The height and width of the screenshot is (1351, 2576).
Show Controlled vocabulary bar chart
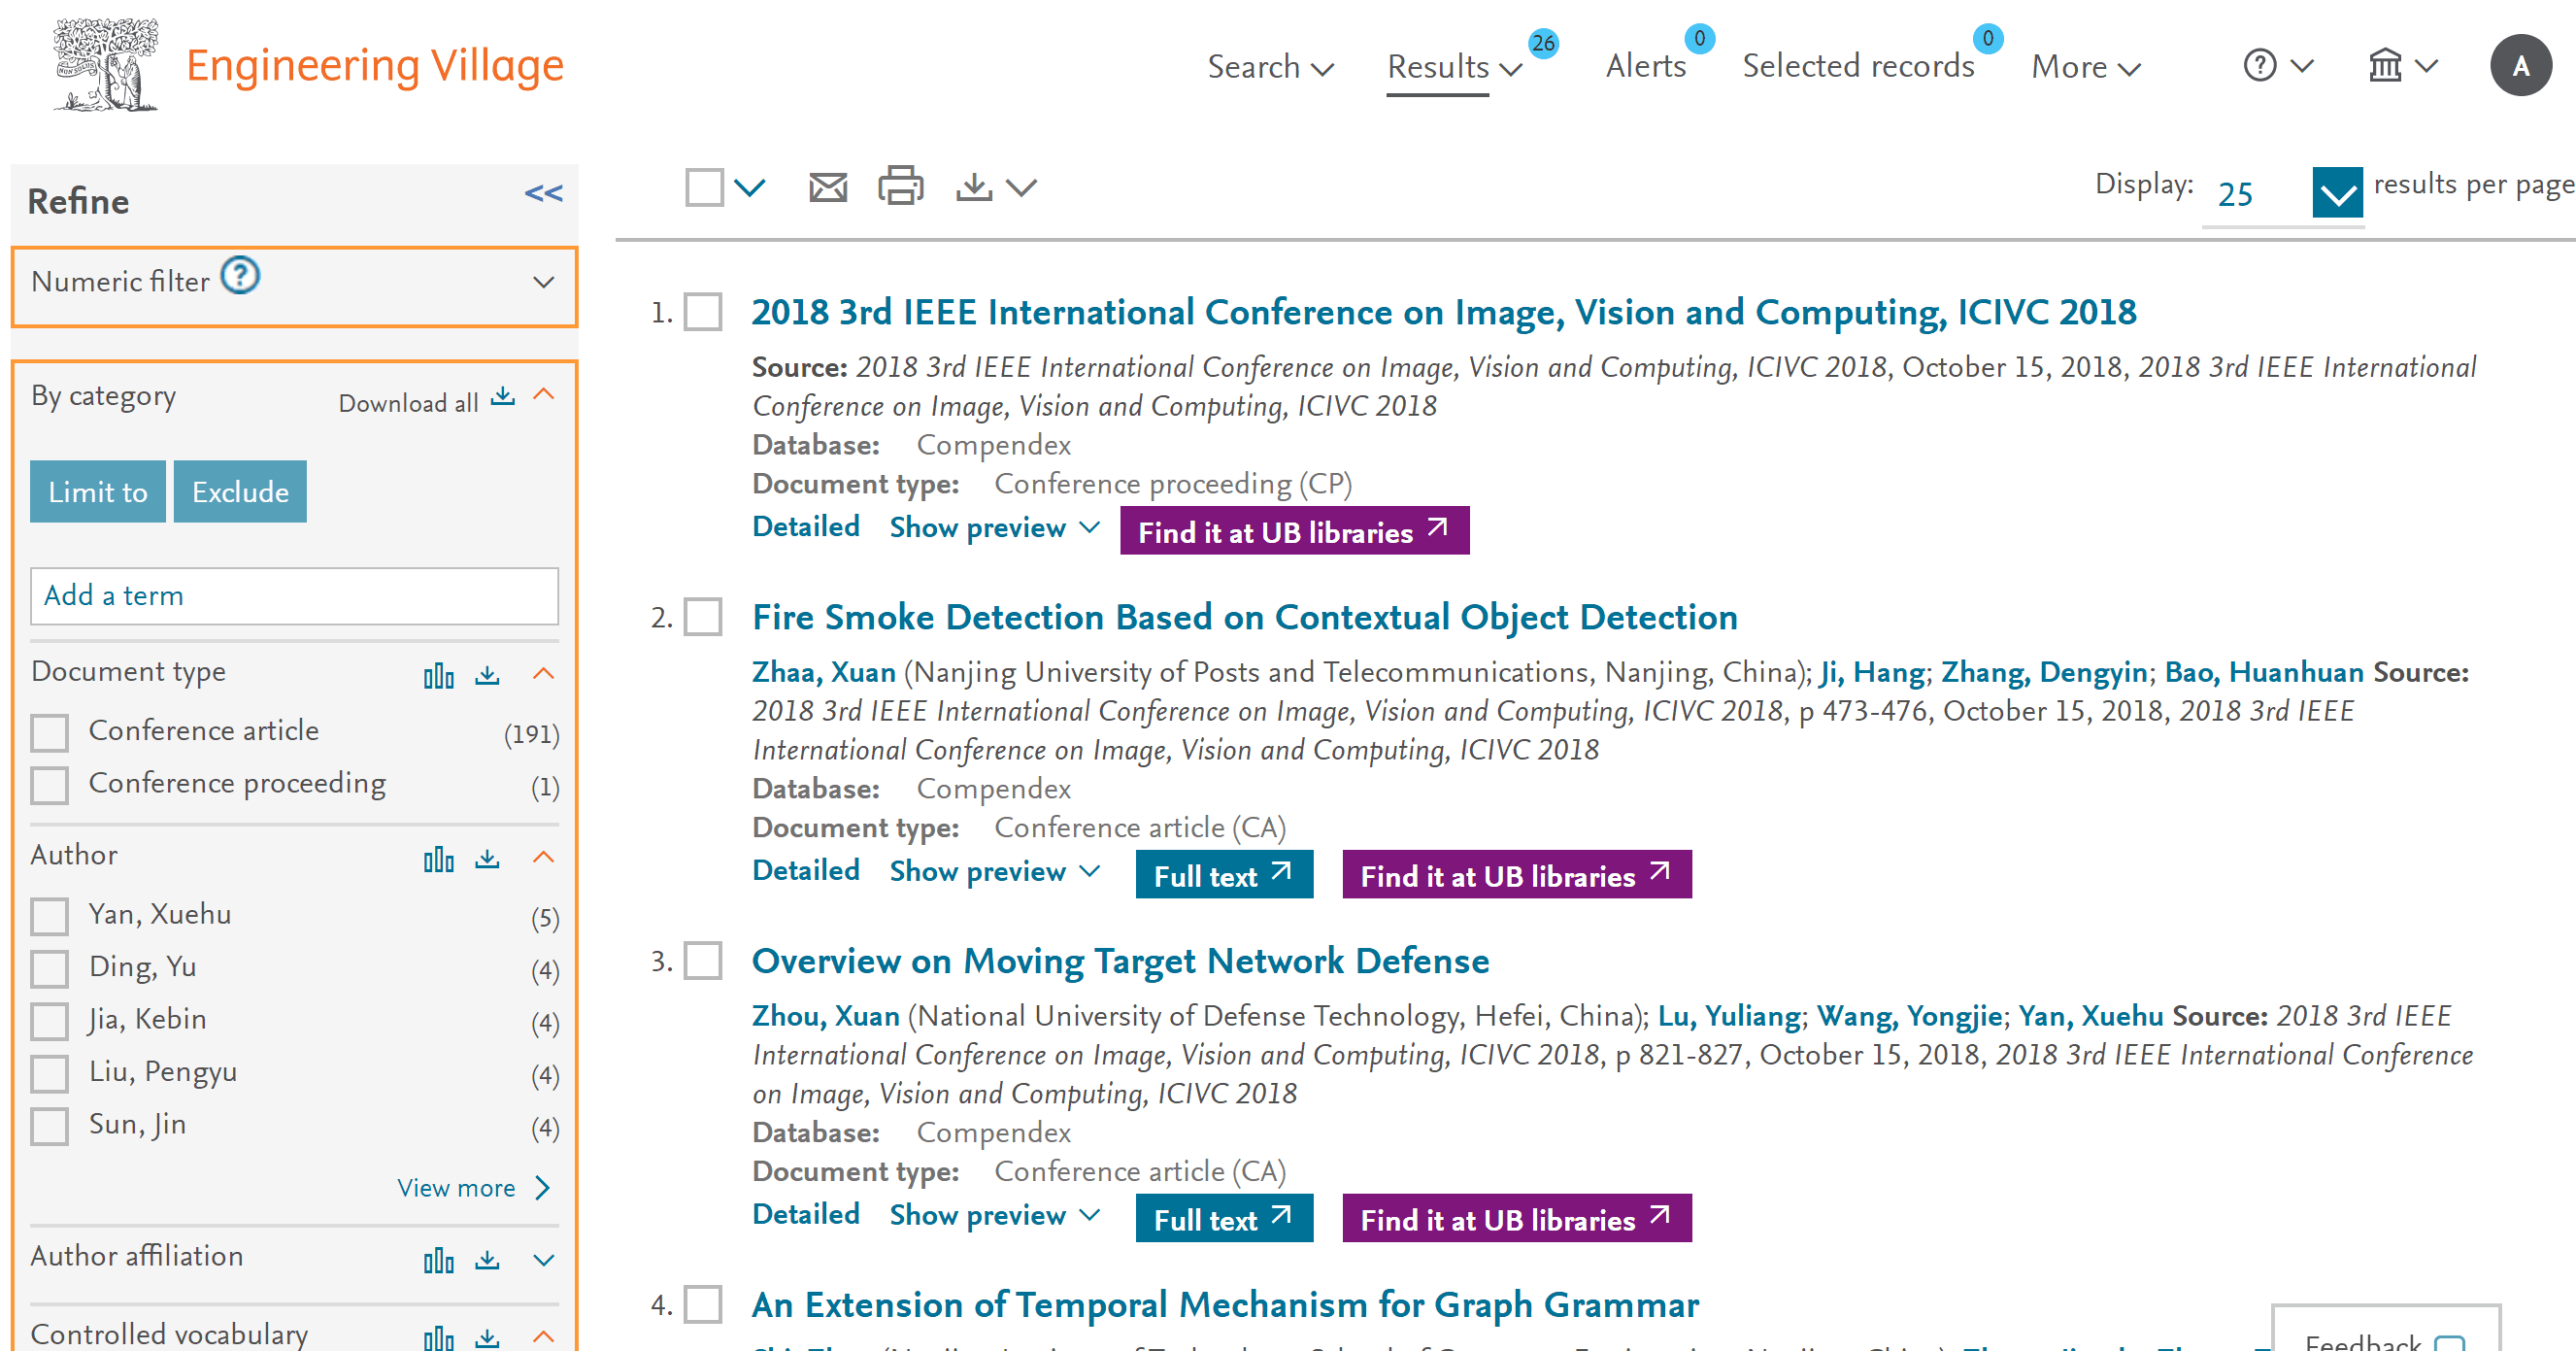[x=438, y=1338]
